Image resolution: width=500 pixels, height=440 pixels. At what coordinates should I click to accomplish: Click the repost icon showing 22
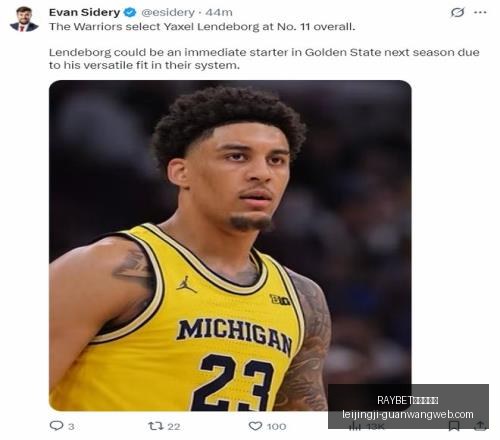pyautogui.click(x=155, y=426)
